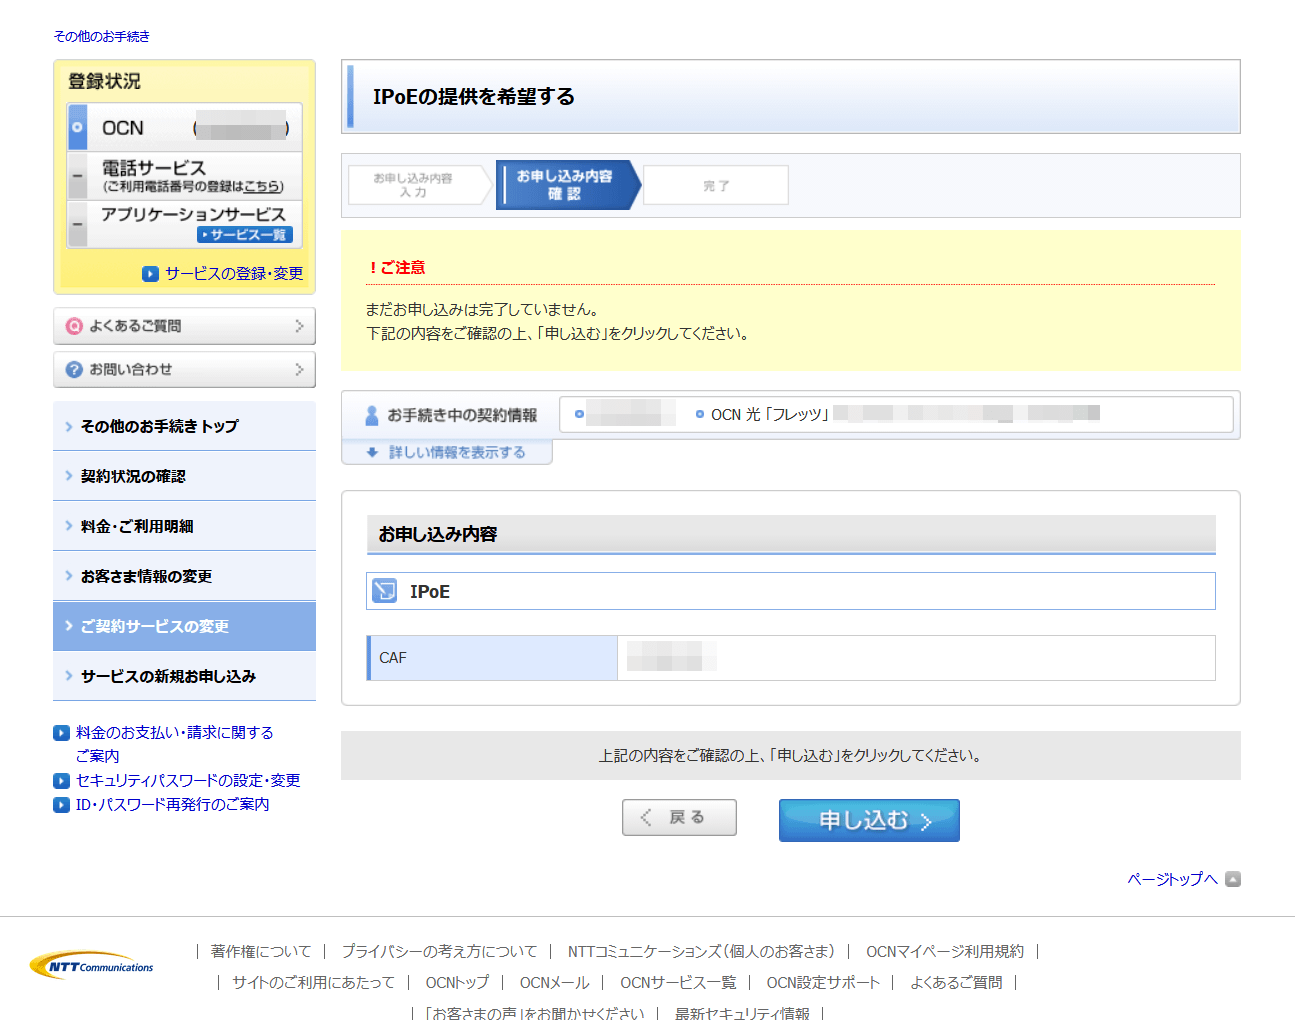This screenshot has width=1295, height=1020.
Task: Expand the アプリケーションサービス minus toggle
Action: (x=77, y=225)
